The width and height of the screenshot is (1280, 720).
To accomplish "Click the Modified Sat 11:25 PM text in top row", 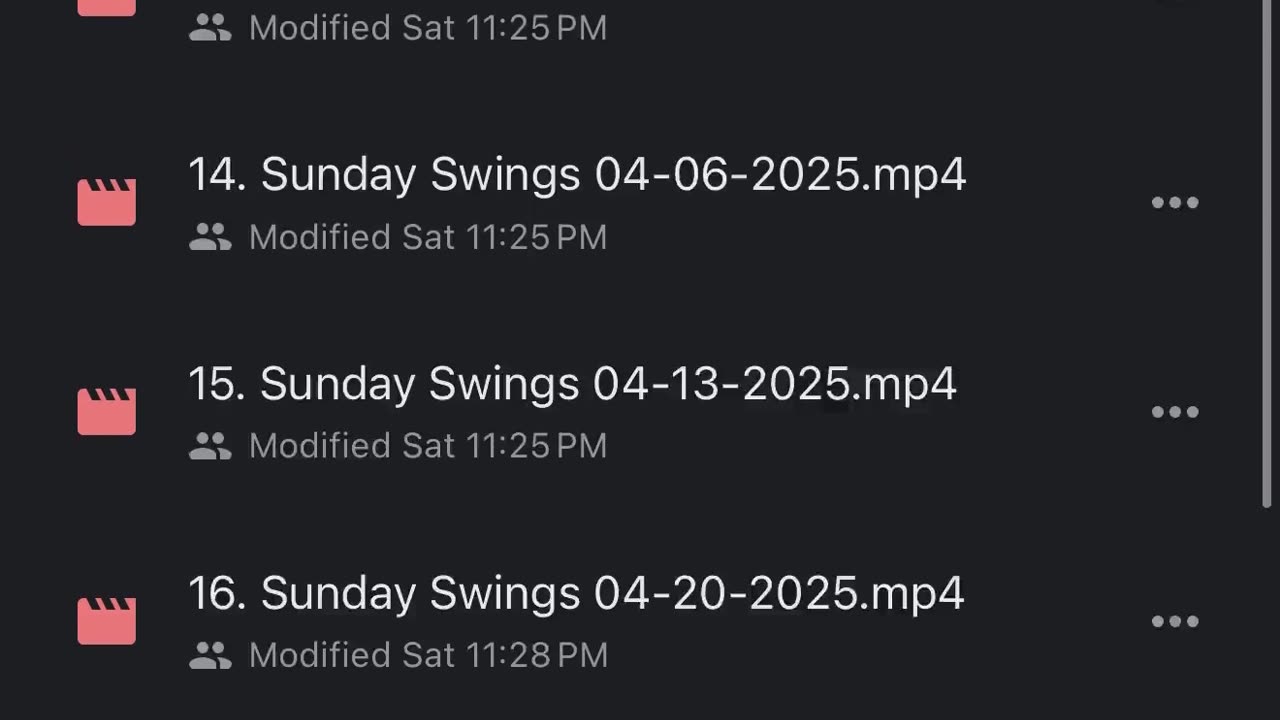I will point(428,28).
